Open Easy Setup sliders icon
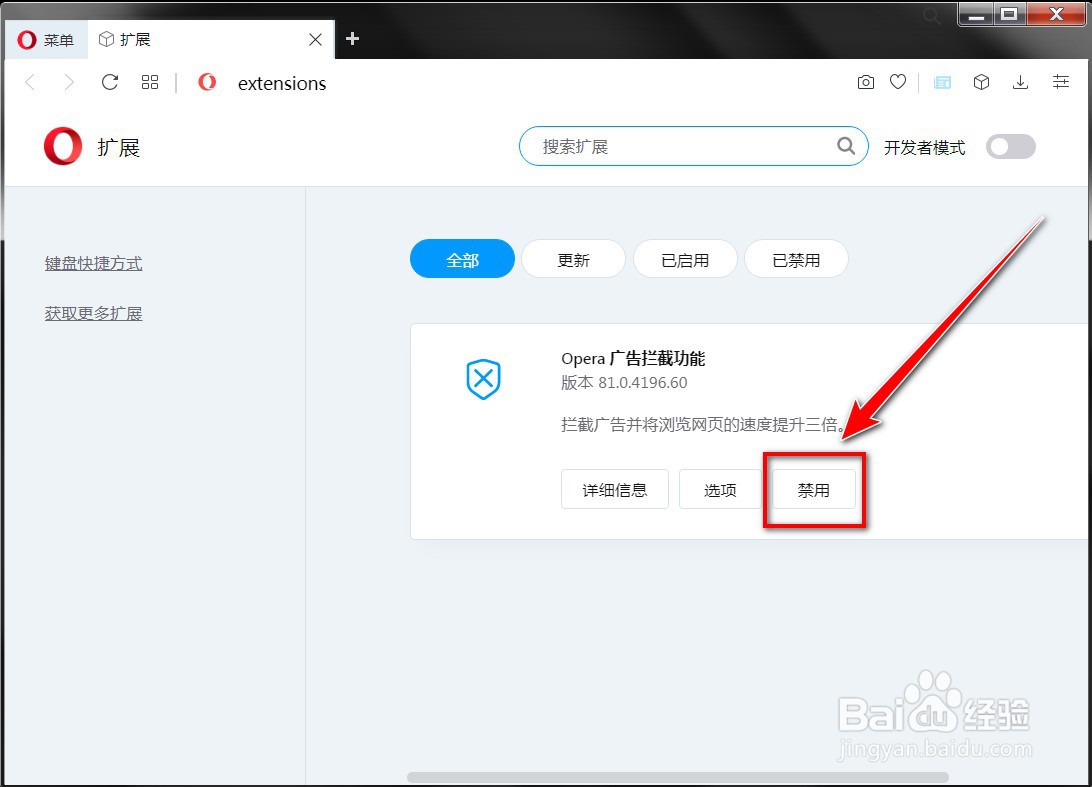The height and width of the screenshot is (787, 1092). [1061, 82]
